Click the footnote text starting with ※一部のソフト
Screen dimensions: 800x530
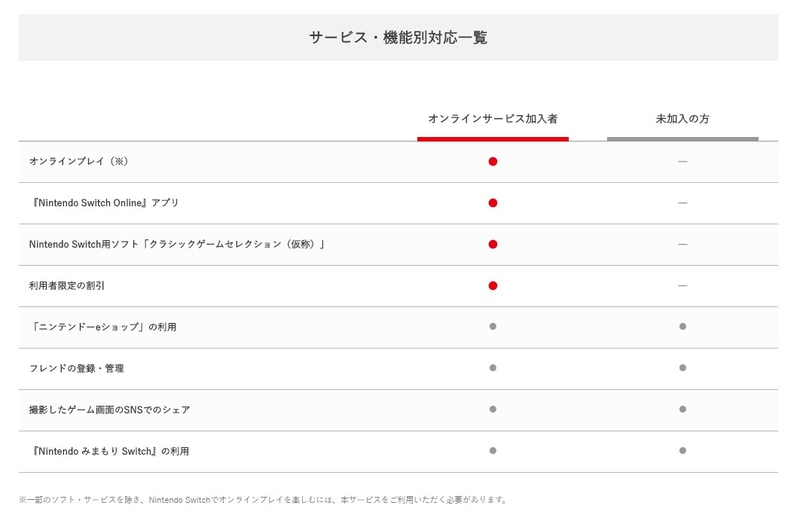click(264, 499)
